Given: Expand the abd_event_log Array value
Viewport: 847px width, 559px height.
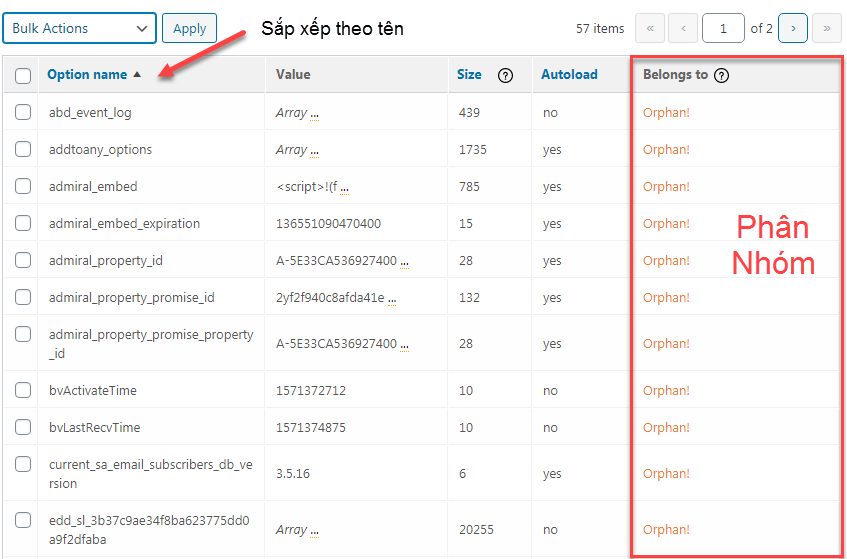Looking at the screenshot, I should click(x=315, y=113).
